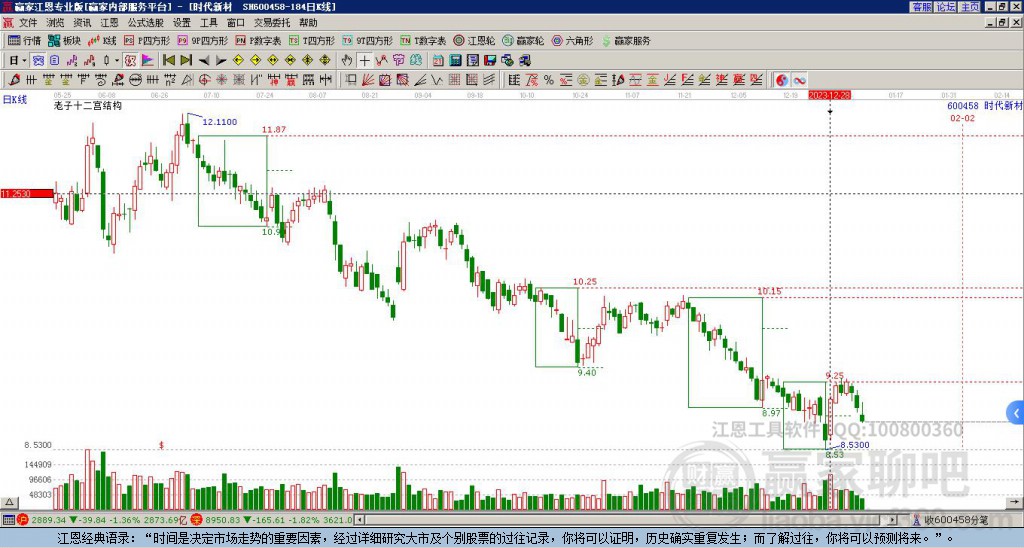1024x548 pixels.
Task: Click the infinity symbol icon
Action: point(799,80)
